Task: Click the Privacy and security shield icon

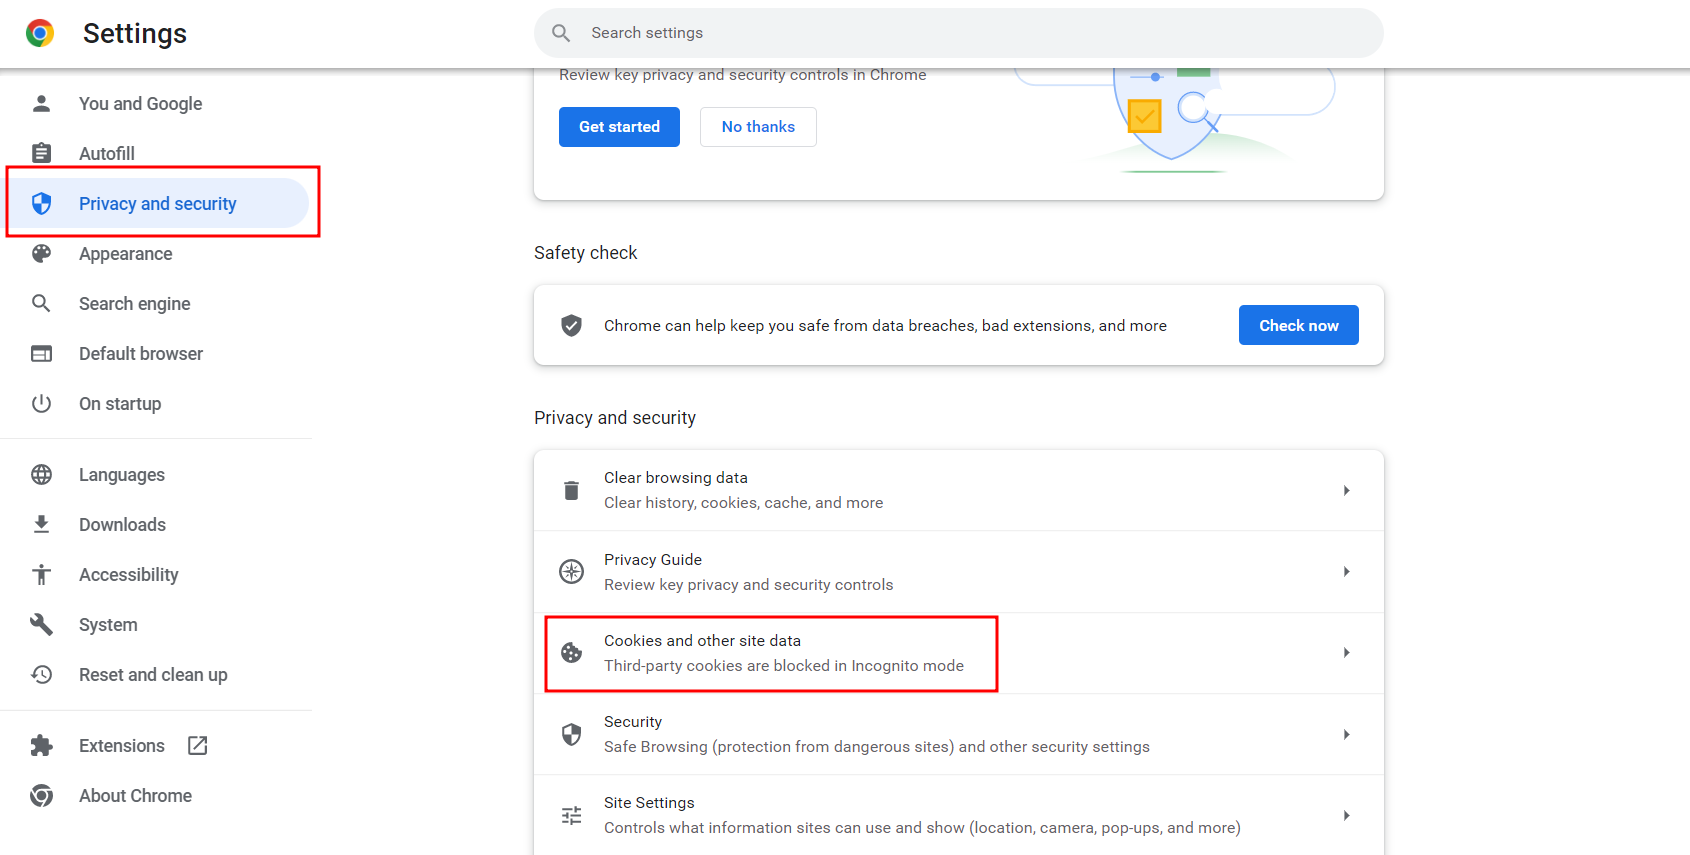Action: coord(41,203)
